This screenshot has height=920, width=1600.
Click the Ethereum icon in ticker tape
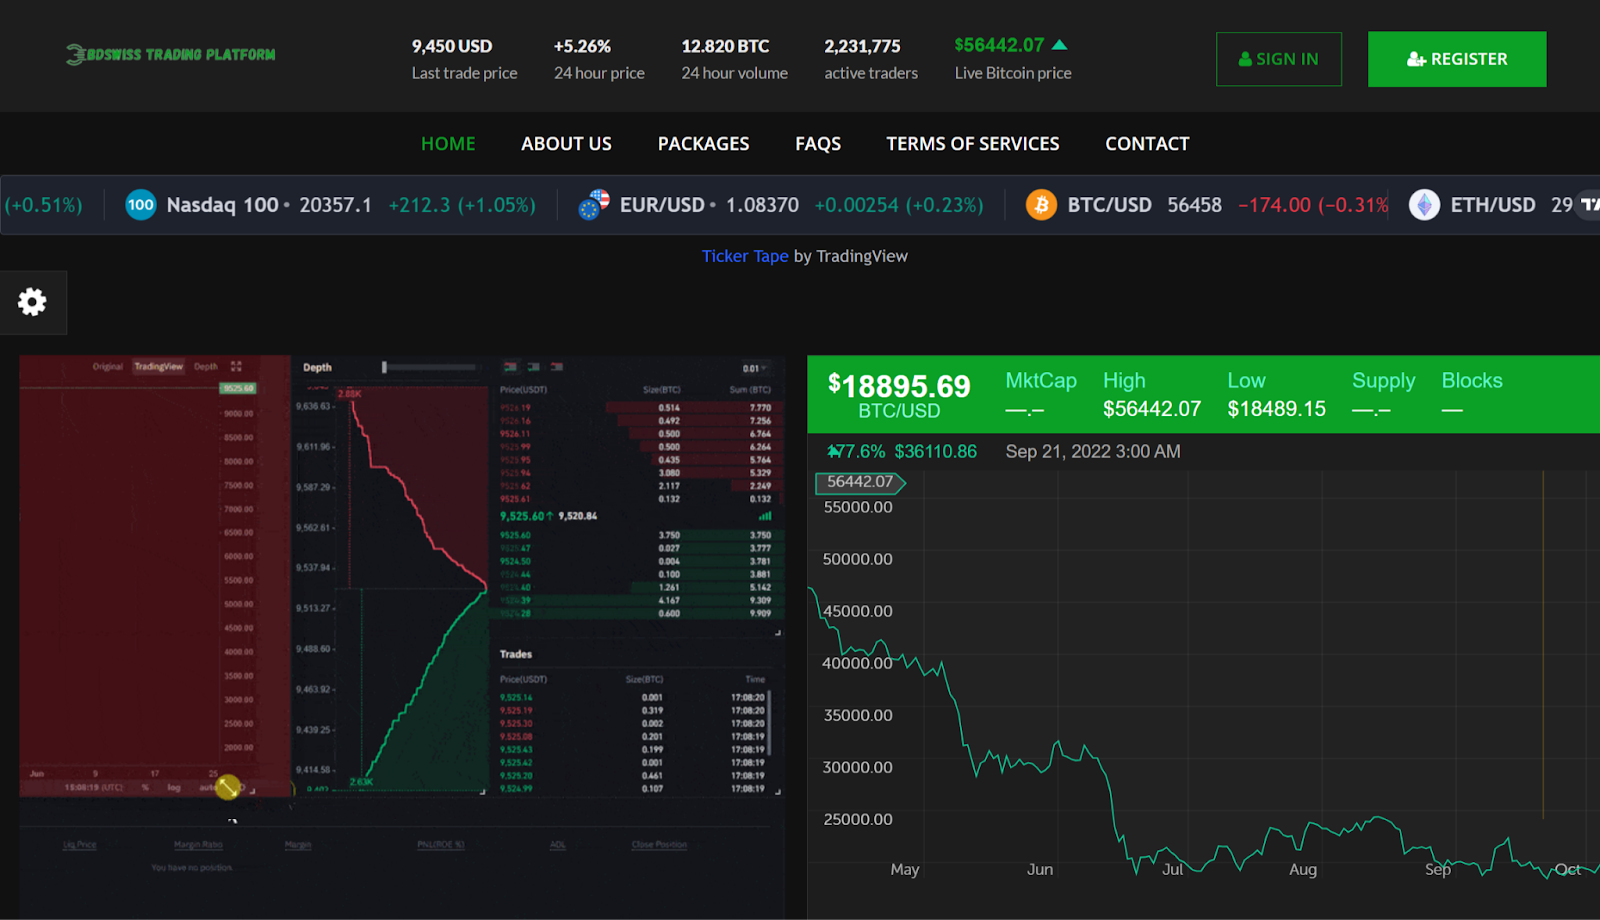(1424, 205)
